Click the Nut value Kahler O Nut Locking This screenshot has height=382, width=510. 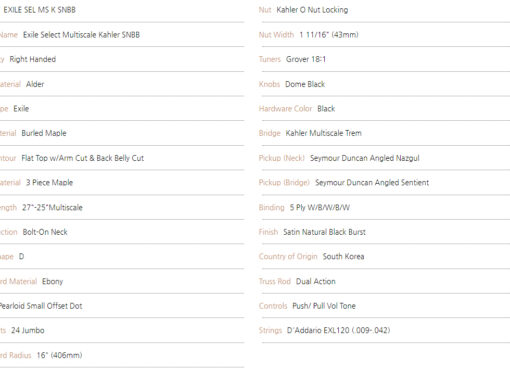[312, 10]
